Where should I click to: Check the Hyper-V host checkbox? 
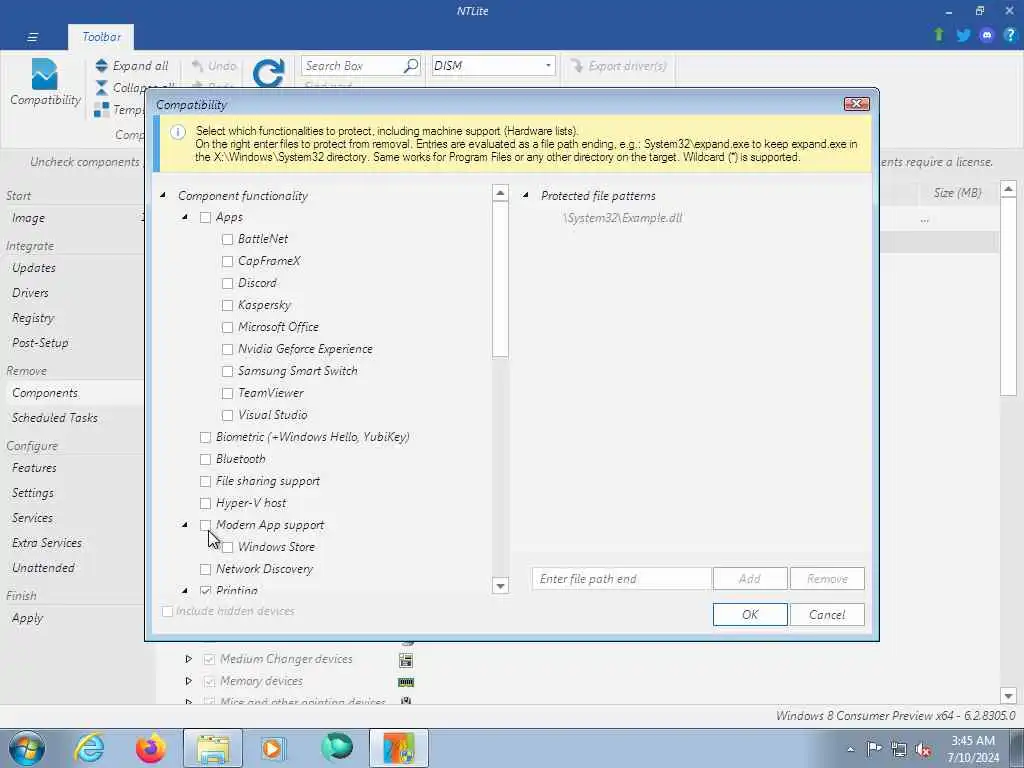(x=205, y=503)
